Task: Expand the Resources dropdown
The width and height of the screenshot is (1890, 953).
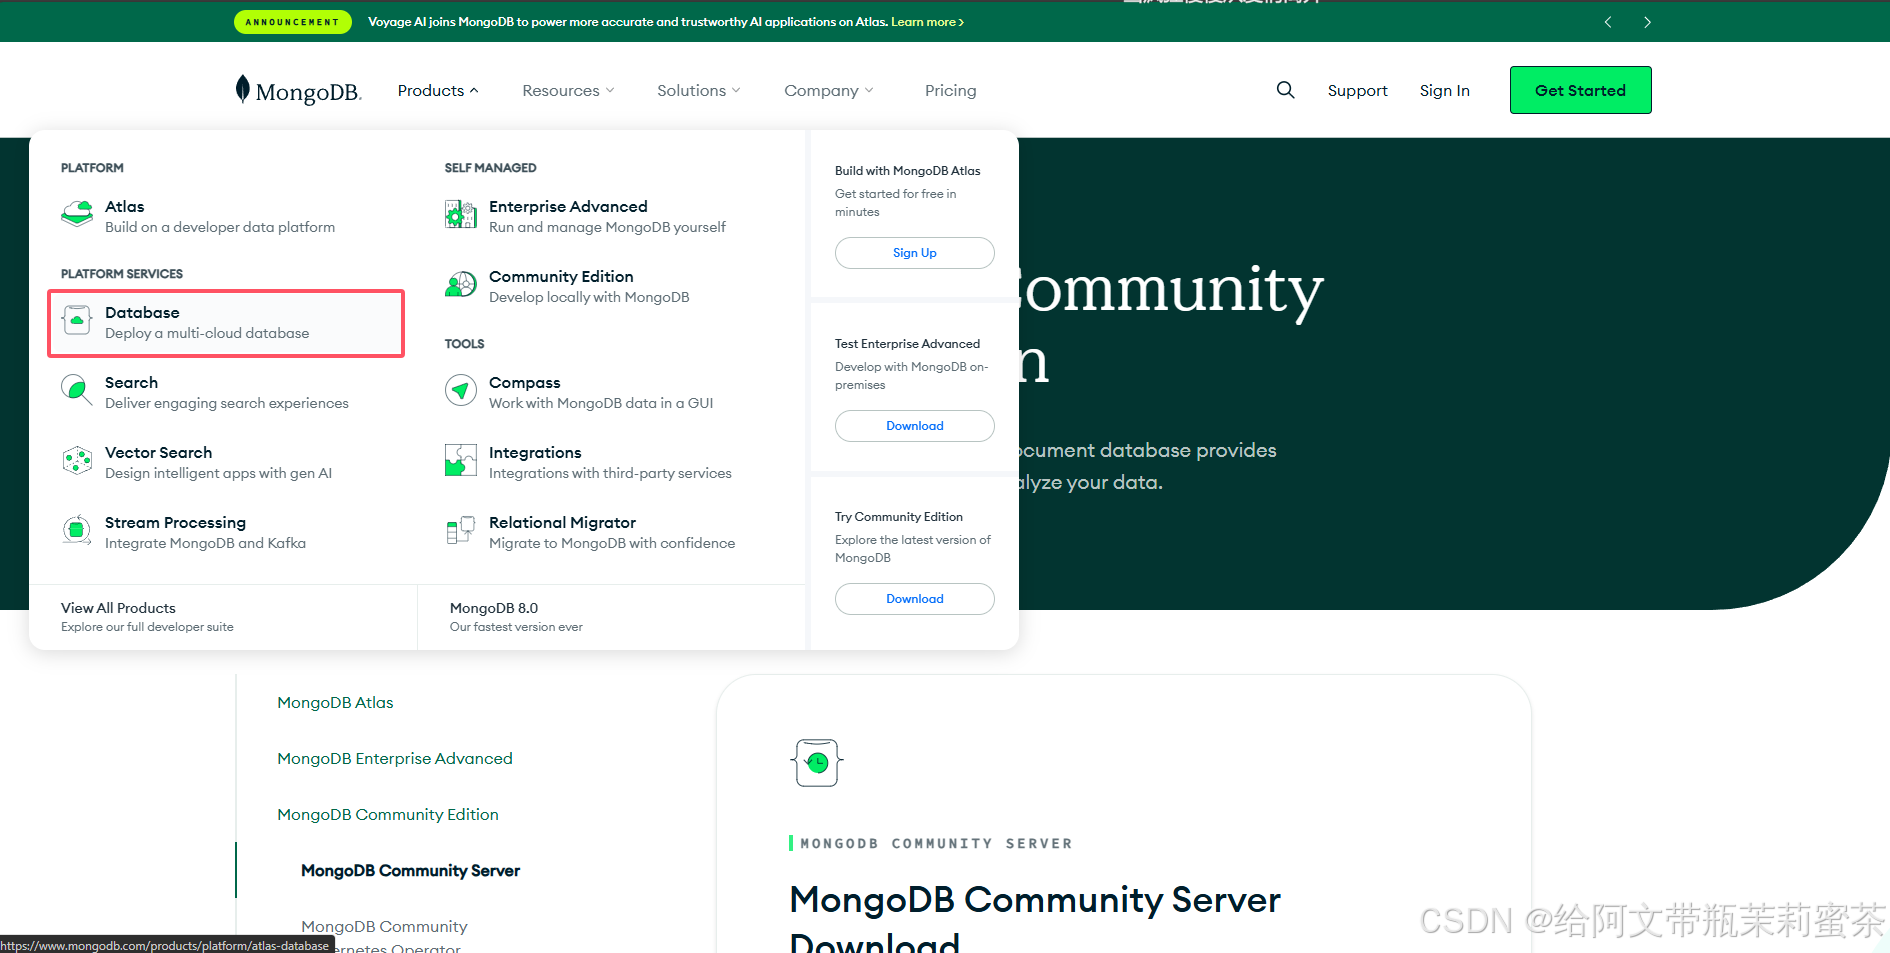Action: pyautogui.click(x=567, y=90)
